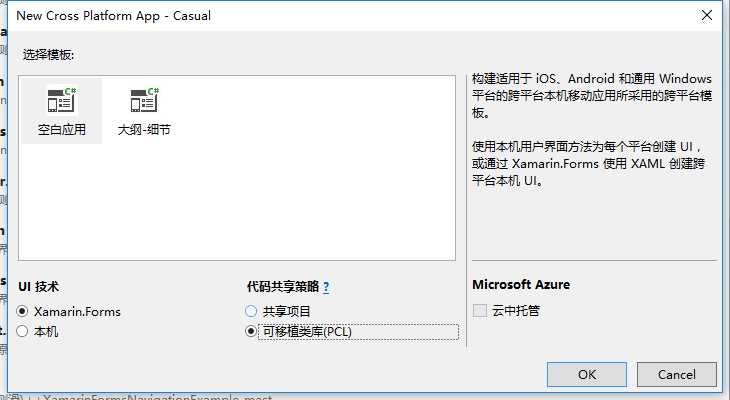Select the 共享项目 radio option
The height and width of the screenshot is (400, 730).
[251, 311]
